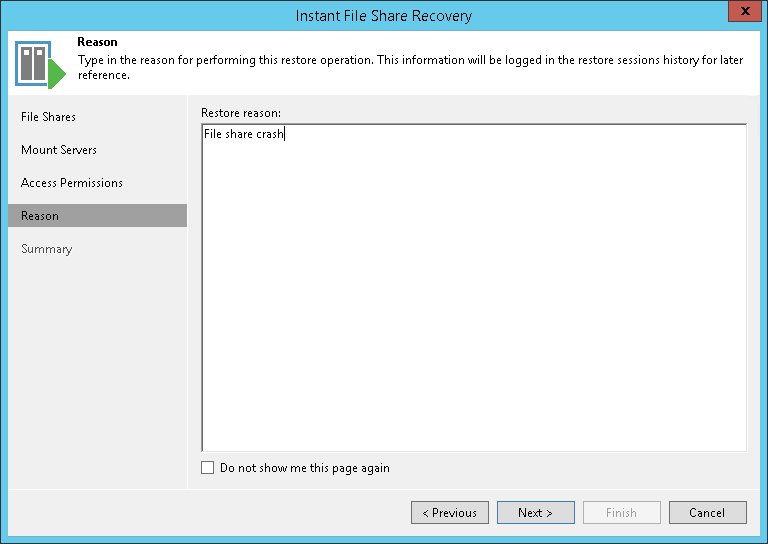
Task: Place cursor after 'File share crash' text
Action: tap(285, 135)
